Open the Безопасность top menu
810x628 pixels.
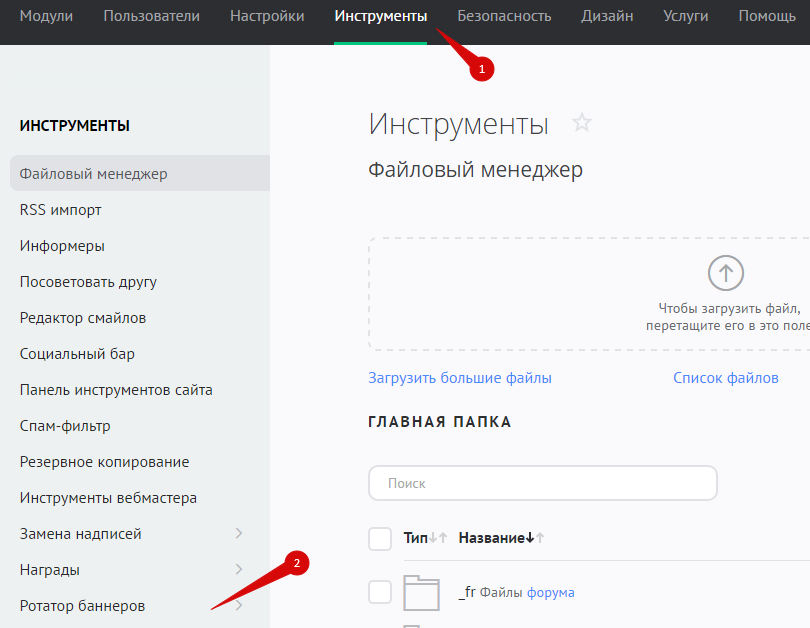coord(504,16)
